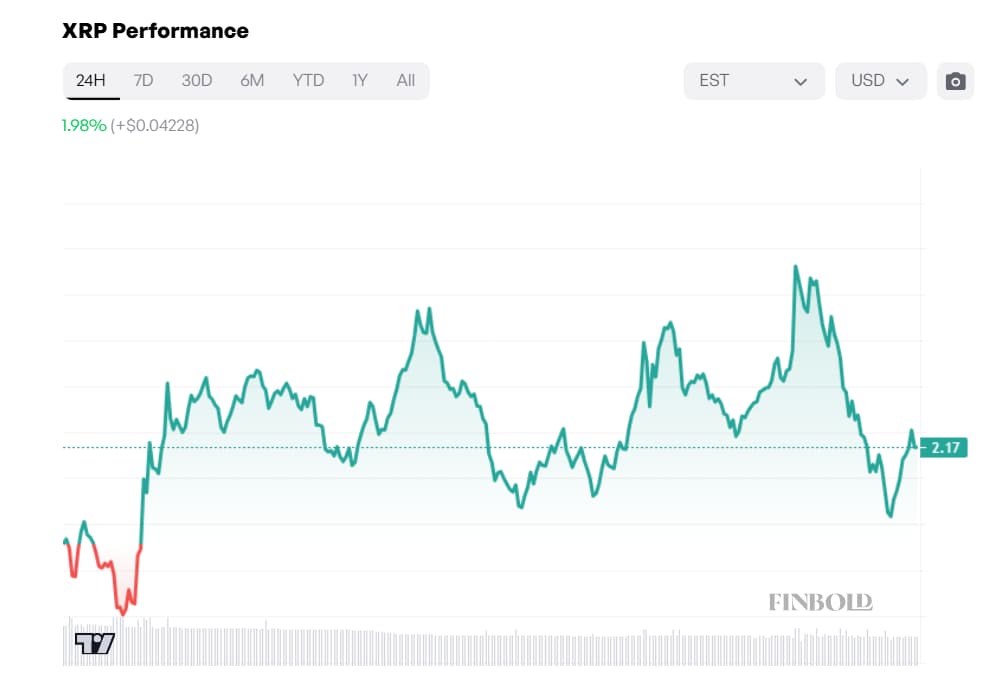988x699 pixels.
Task: Click the FINBOLD watermark
Action: 821,602
